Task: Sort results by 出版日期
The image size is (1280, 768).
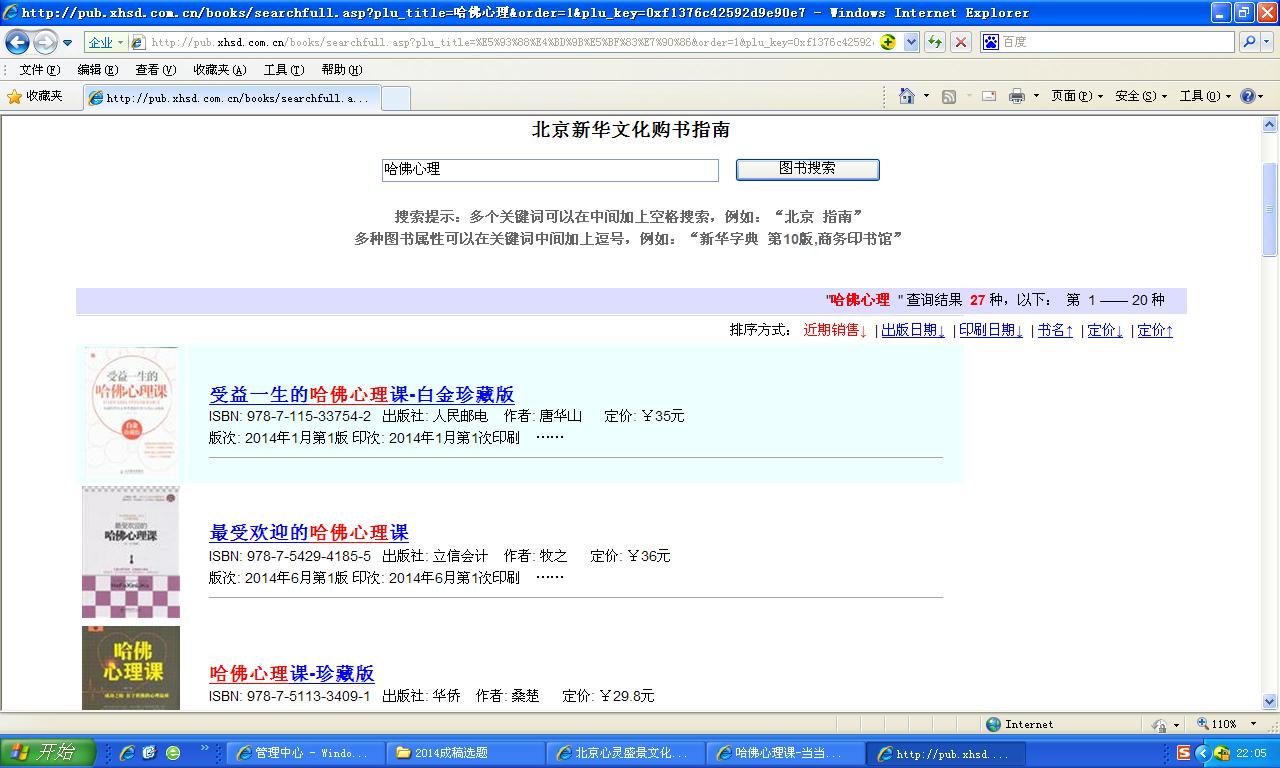Action: 913,330
